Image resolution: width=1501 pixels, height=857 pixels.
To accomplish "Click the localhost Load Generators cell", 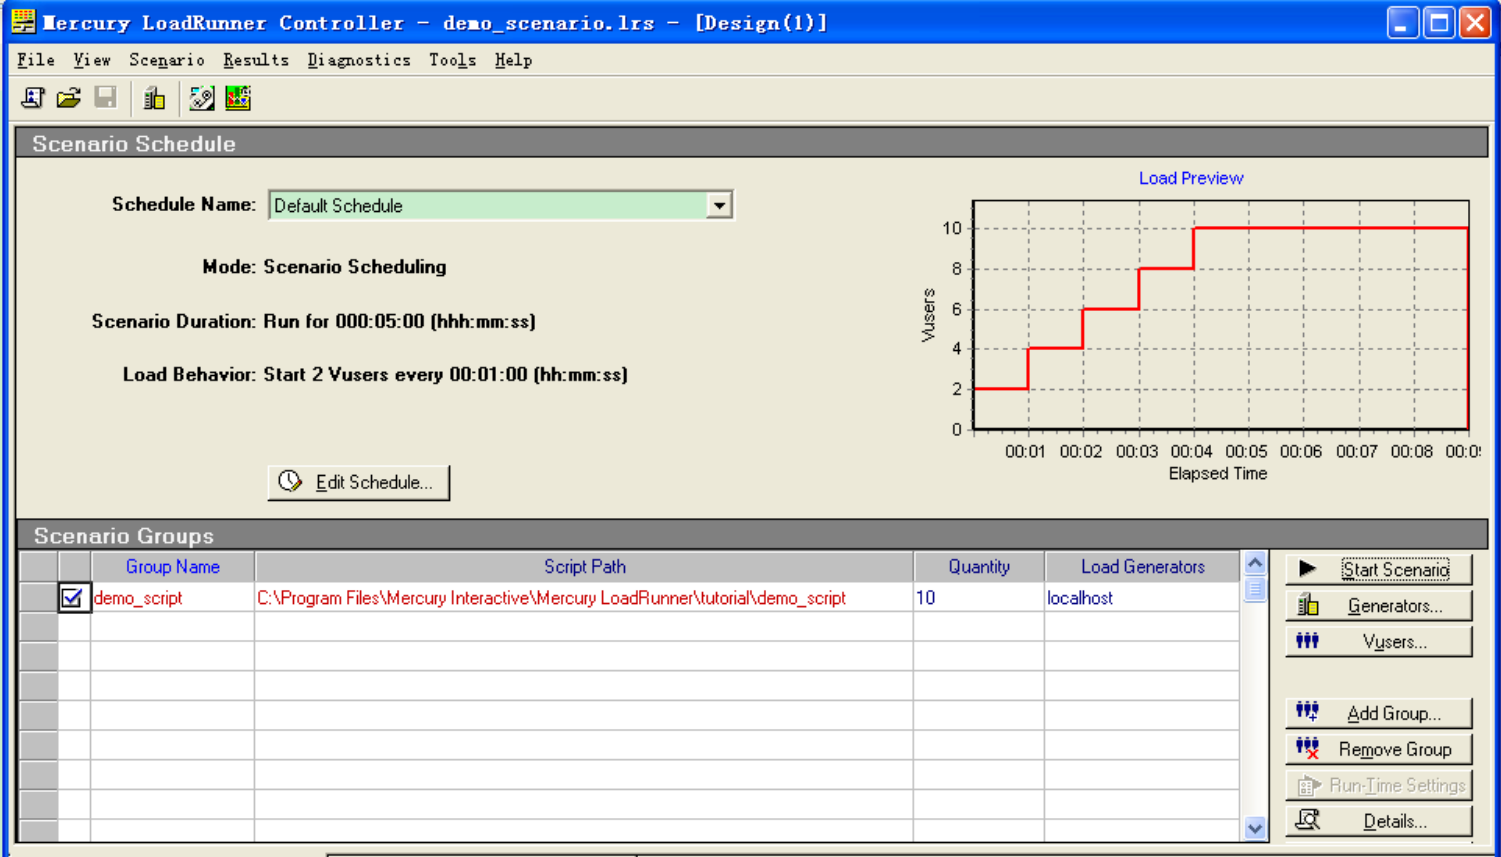I will pos(1140,598).
